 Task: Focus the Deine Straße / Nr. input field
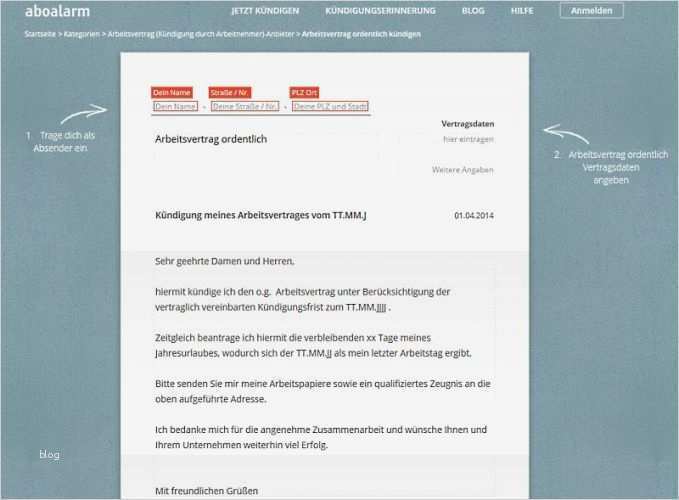click(245, 106)
